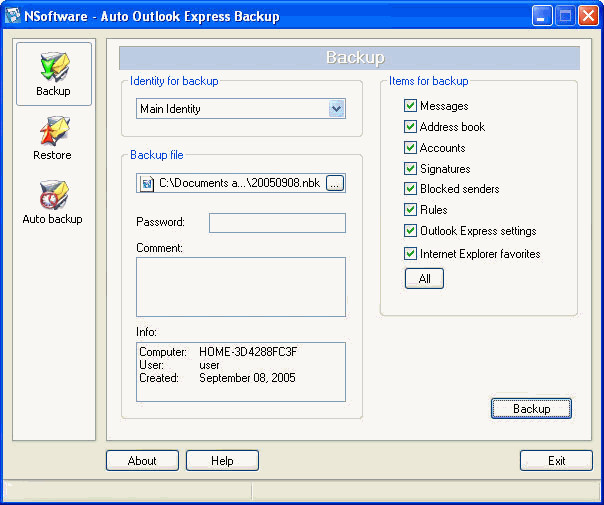Start the backup with Backup button

pyautogui.click(x=531, y=408)
